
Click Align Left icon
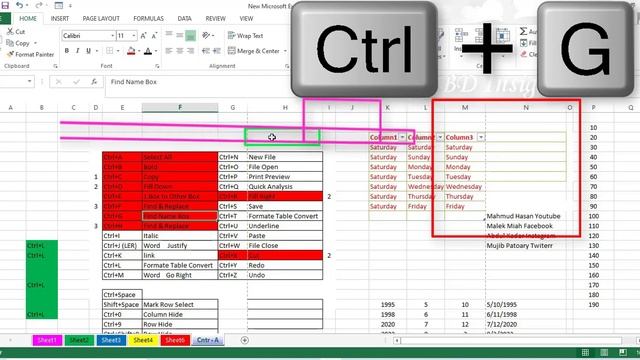click(x=169, y=51)
